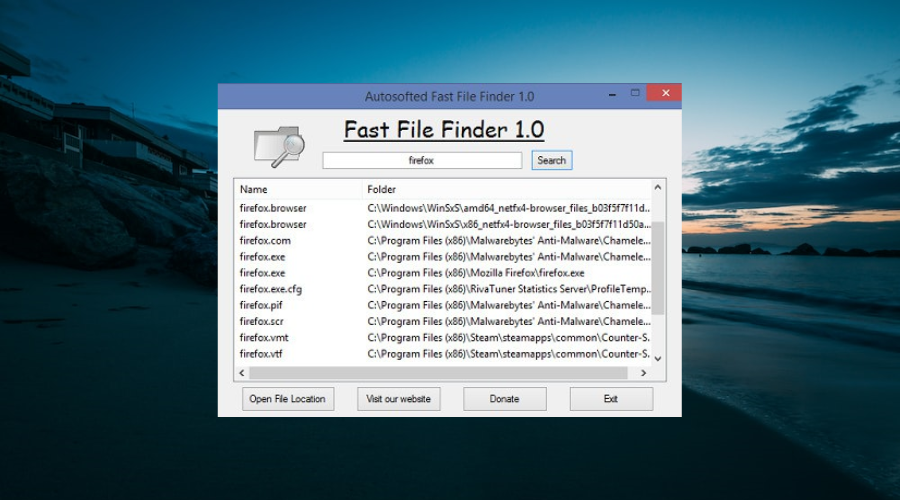The image size is (900, 500).
Task: Click the horizontal scrollbar thumb
Action: point(439,373)
